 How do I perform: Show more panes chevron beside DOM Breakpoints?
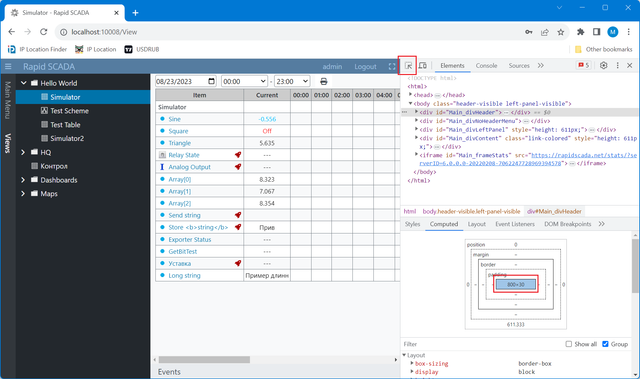point(602,224)
